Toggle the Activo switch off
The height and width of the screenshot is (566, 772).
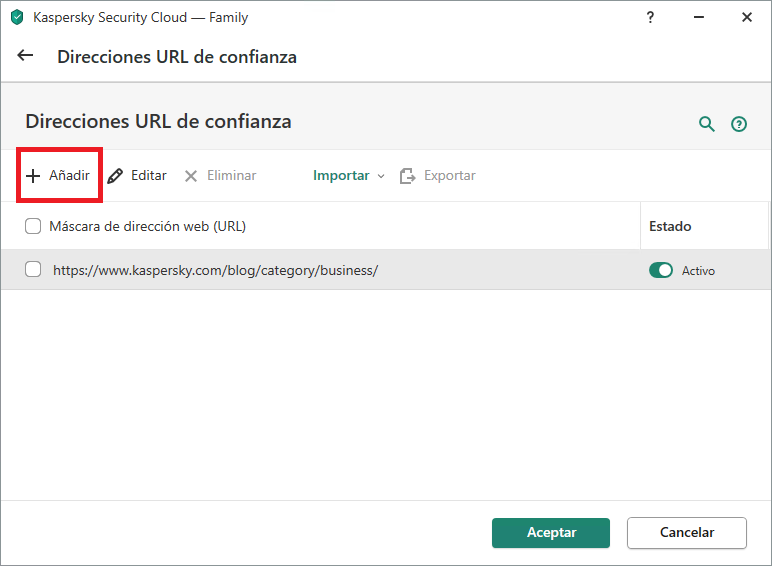point(661,270)
